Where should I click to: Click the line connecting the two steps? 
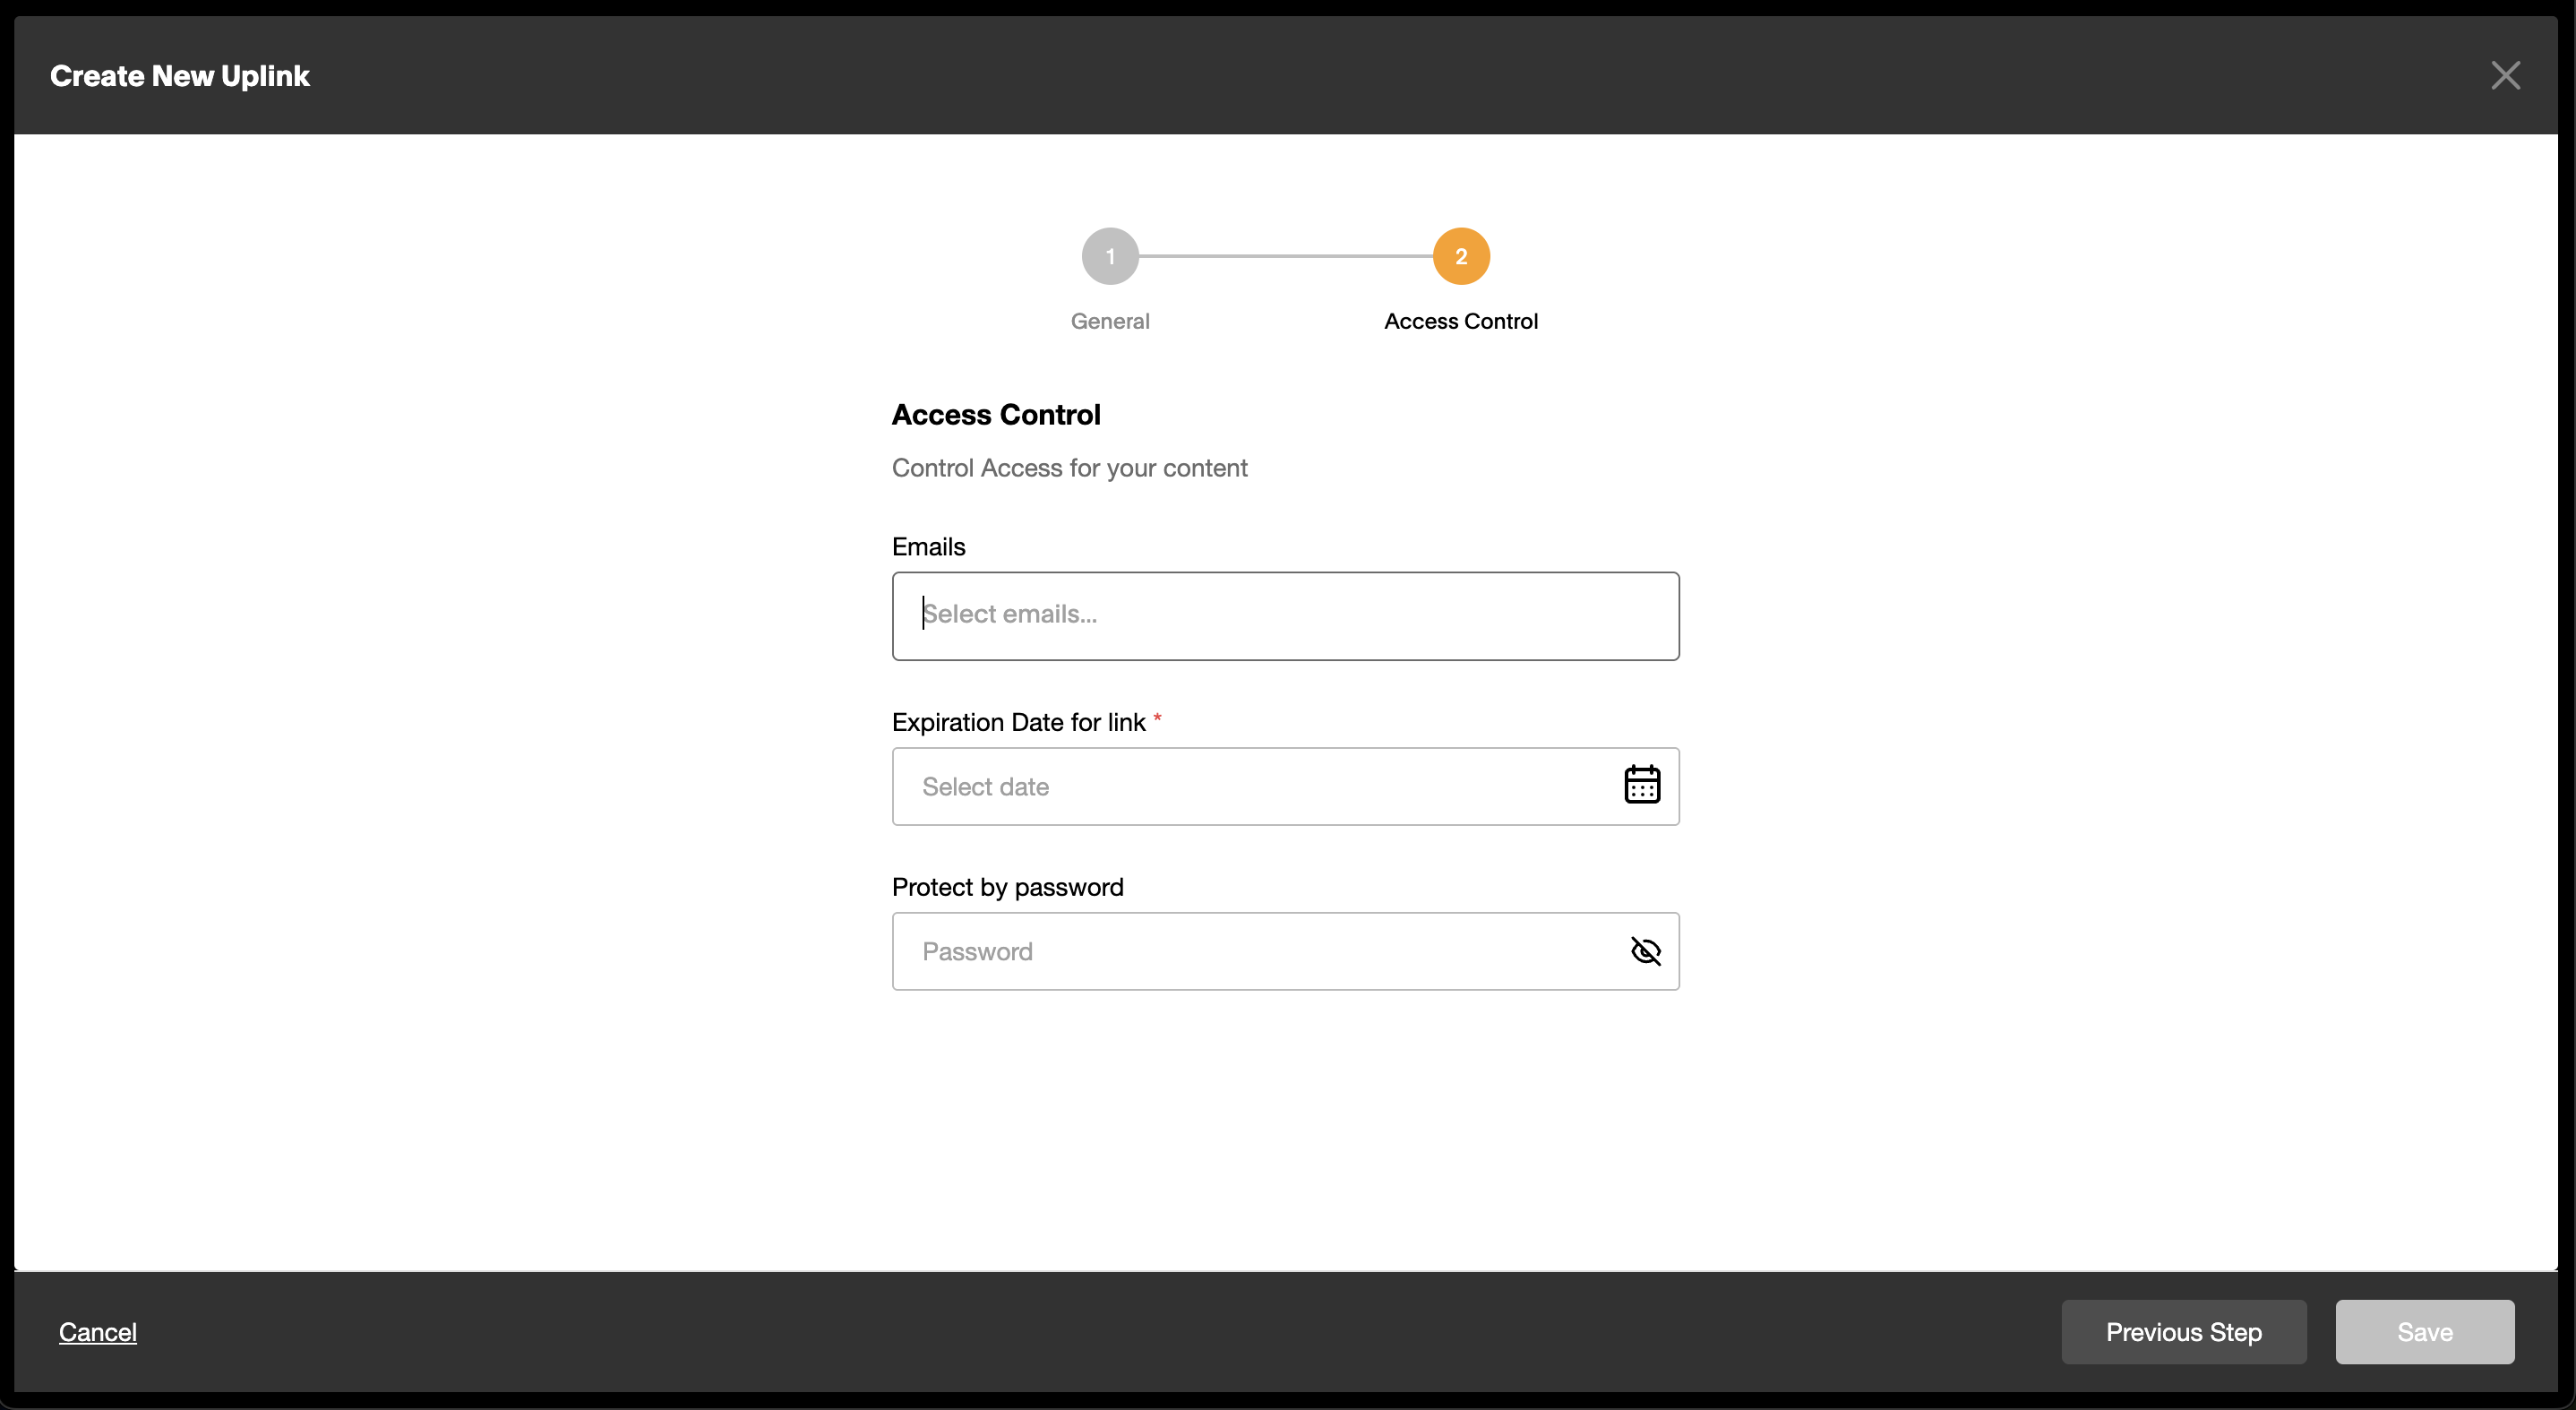pyautogui.click(x=1285, y=256)
